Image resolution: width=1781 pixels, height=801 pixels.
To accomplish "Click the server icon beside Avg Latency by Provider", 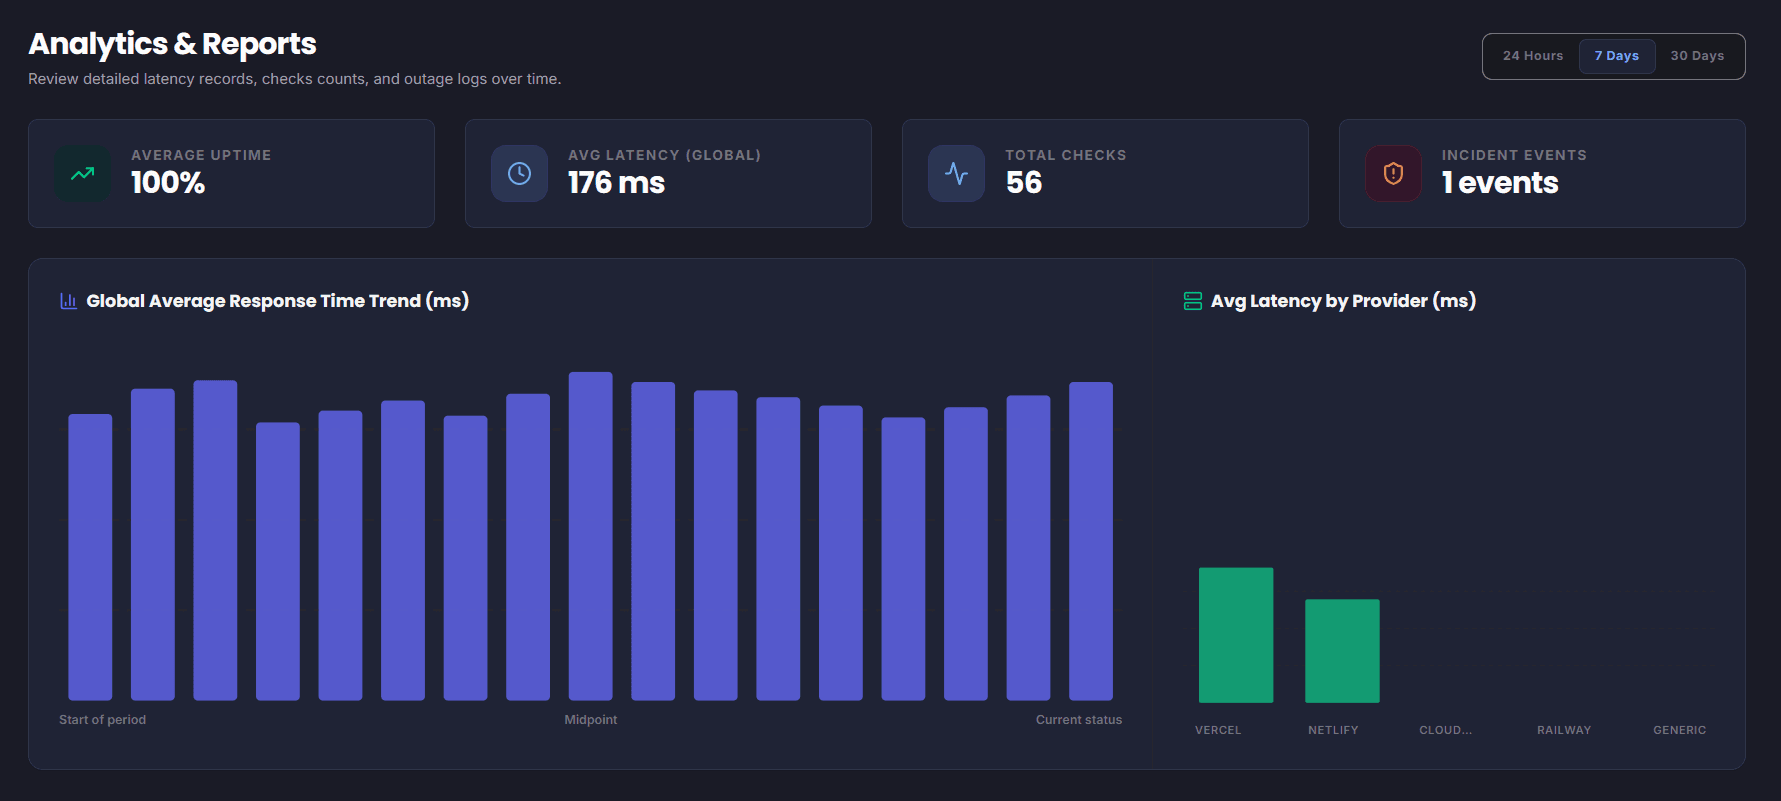I will click(x=1192, y=301).
